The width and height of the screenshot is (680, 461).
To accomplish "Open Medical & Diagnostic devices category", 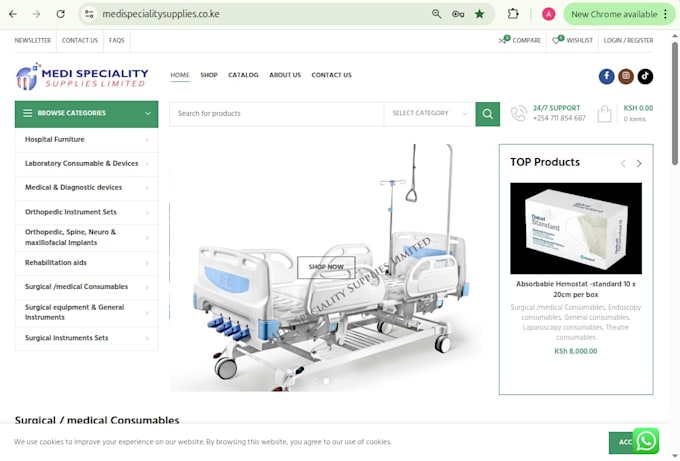I will click(x=73, y=188).
